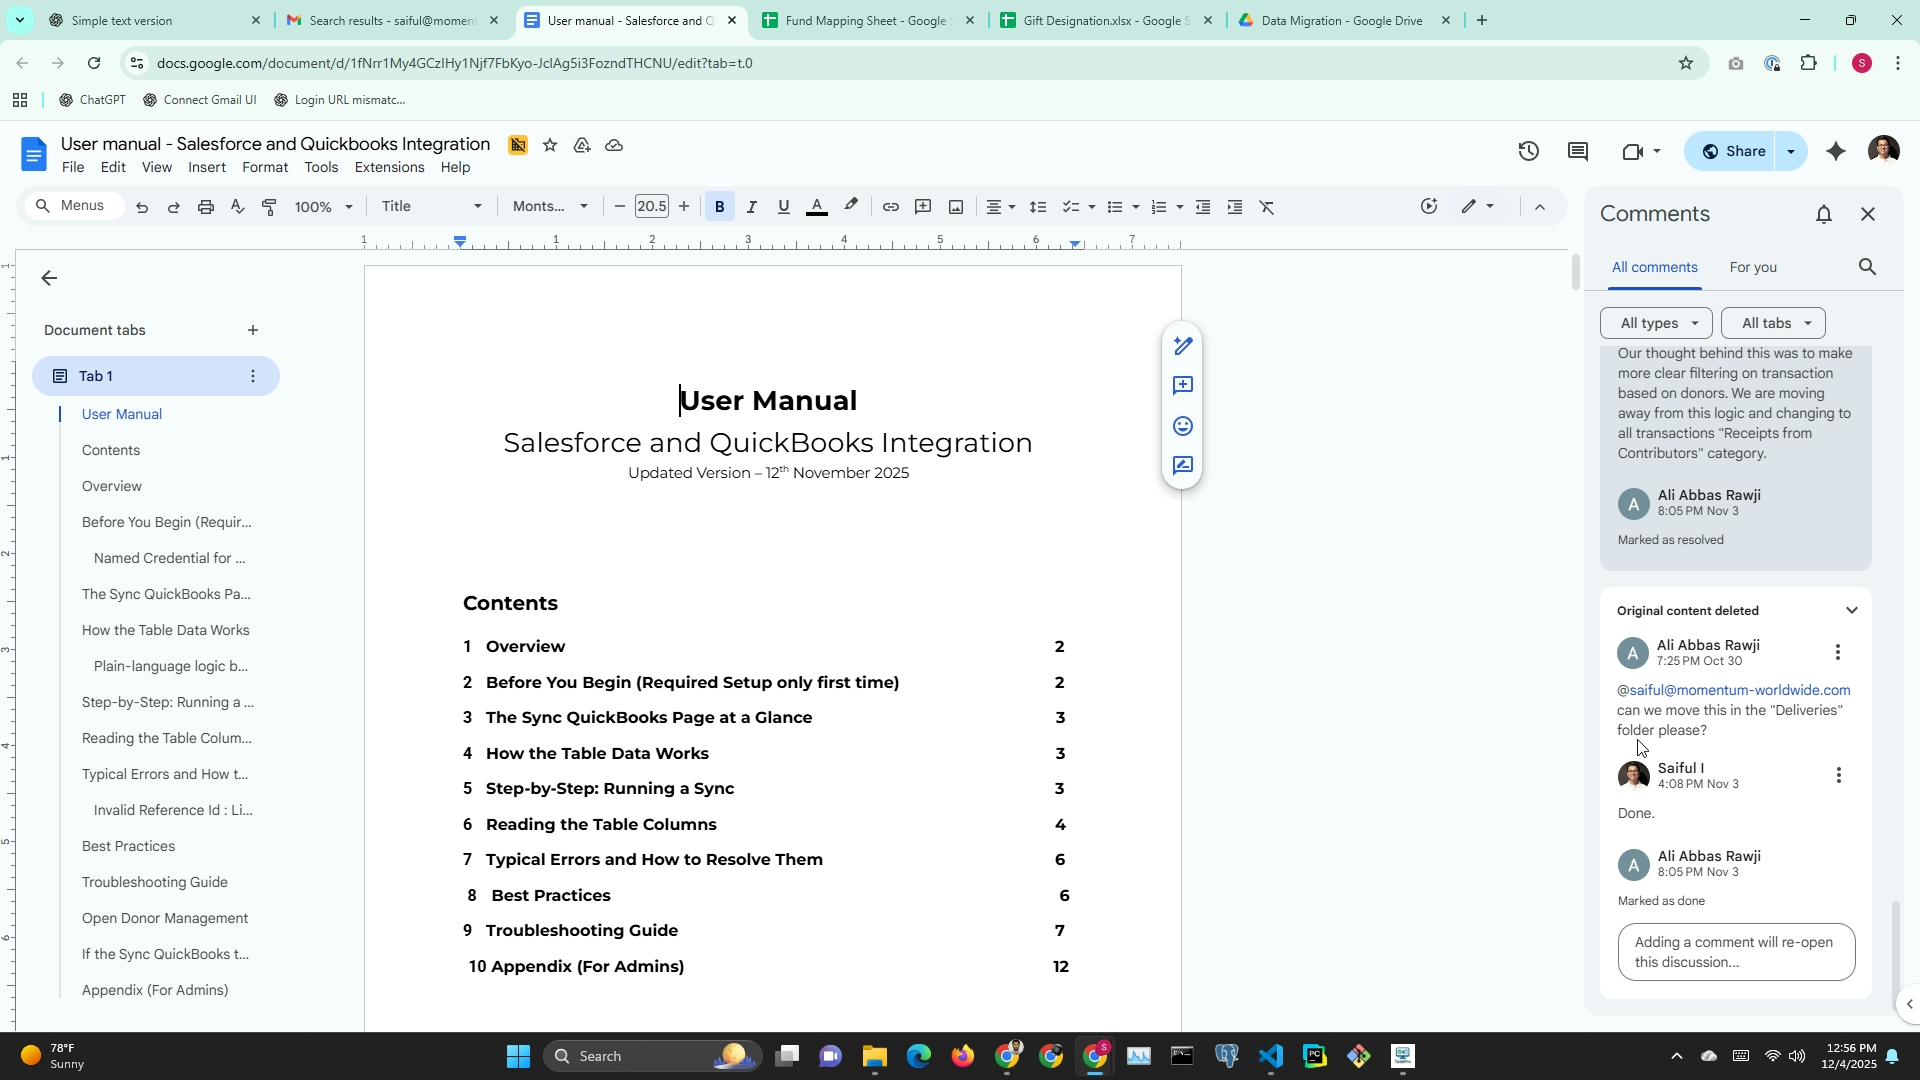Click the add comment icon beside page

coord(1182,386)
